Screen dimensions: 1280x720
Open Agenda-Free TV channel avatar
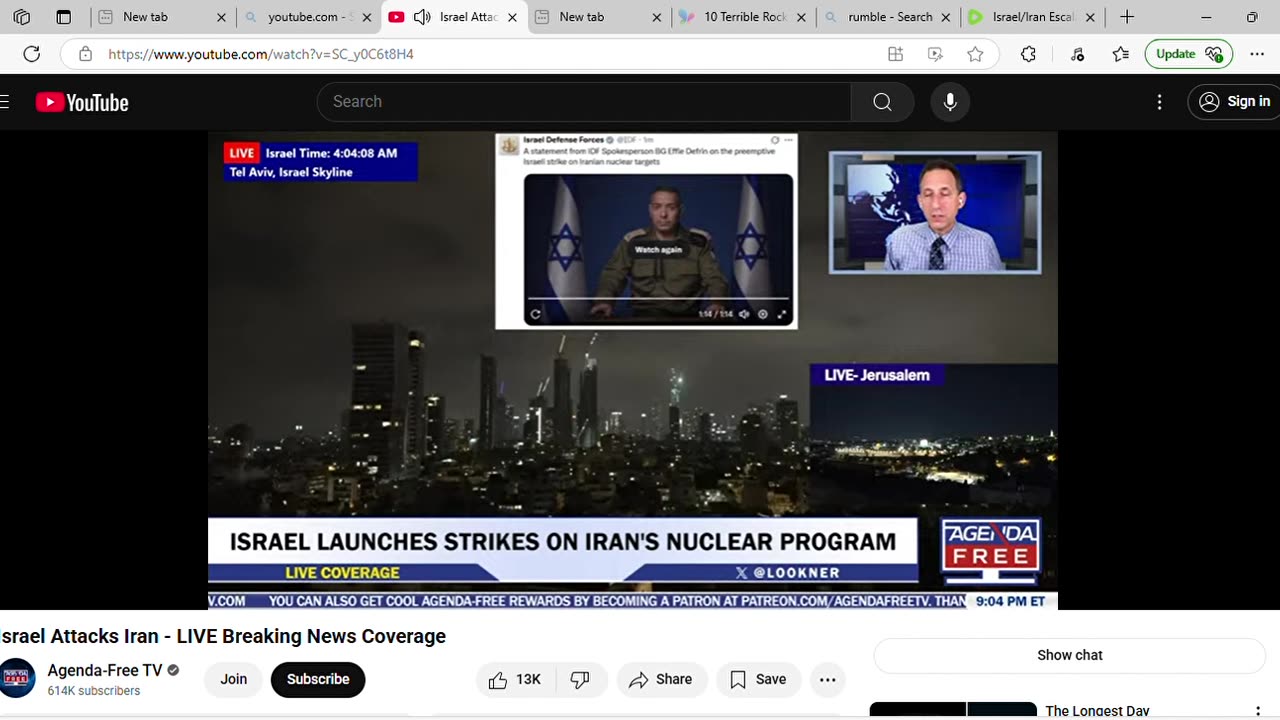click(17, 679)
